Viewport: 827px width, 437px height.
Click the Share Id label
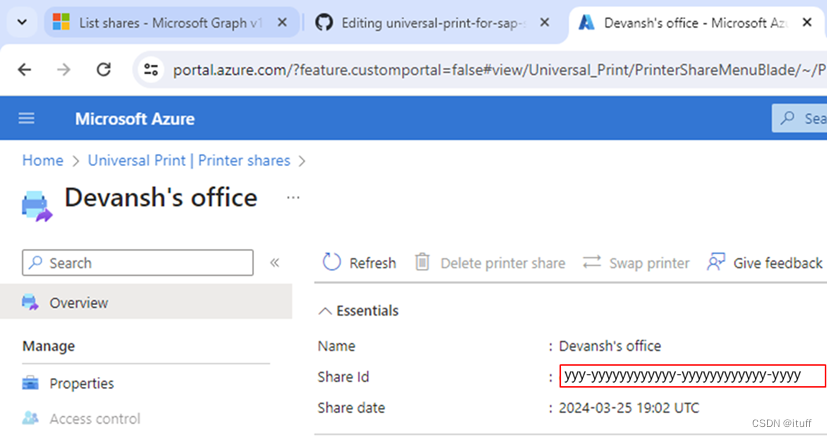click(x=343, y=376)
